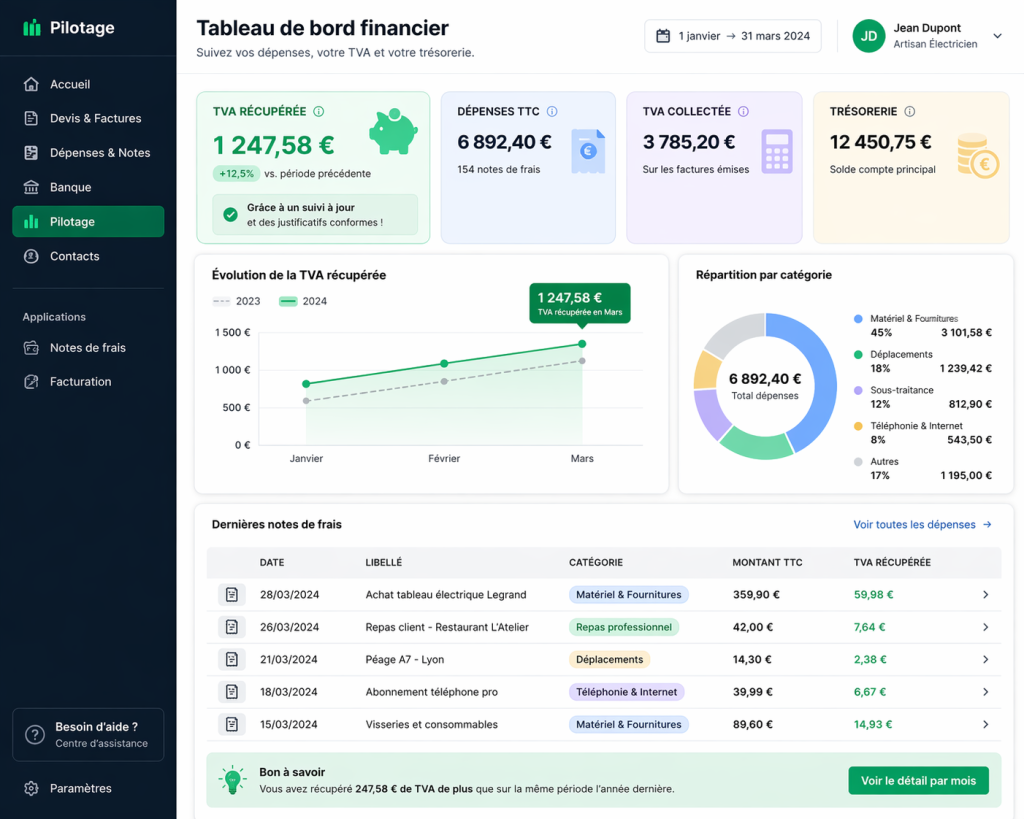Click Voir le détail par mois button
The height and width of the screenshot is (819, 1024).
point(918,780)
